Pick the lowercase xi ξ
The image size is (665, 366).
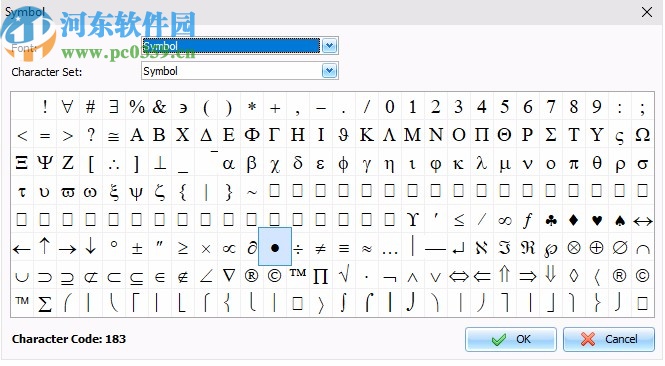pos(113,192)
